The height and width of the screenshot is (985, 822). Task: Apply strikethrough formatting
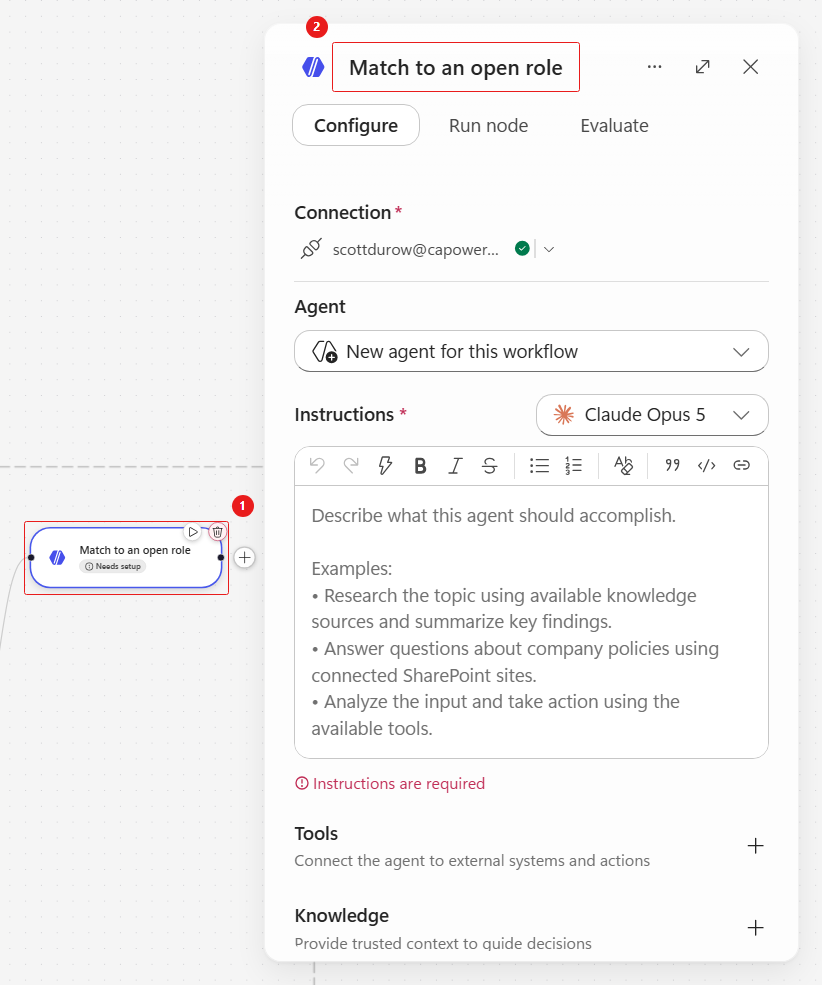490,465
